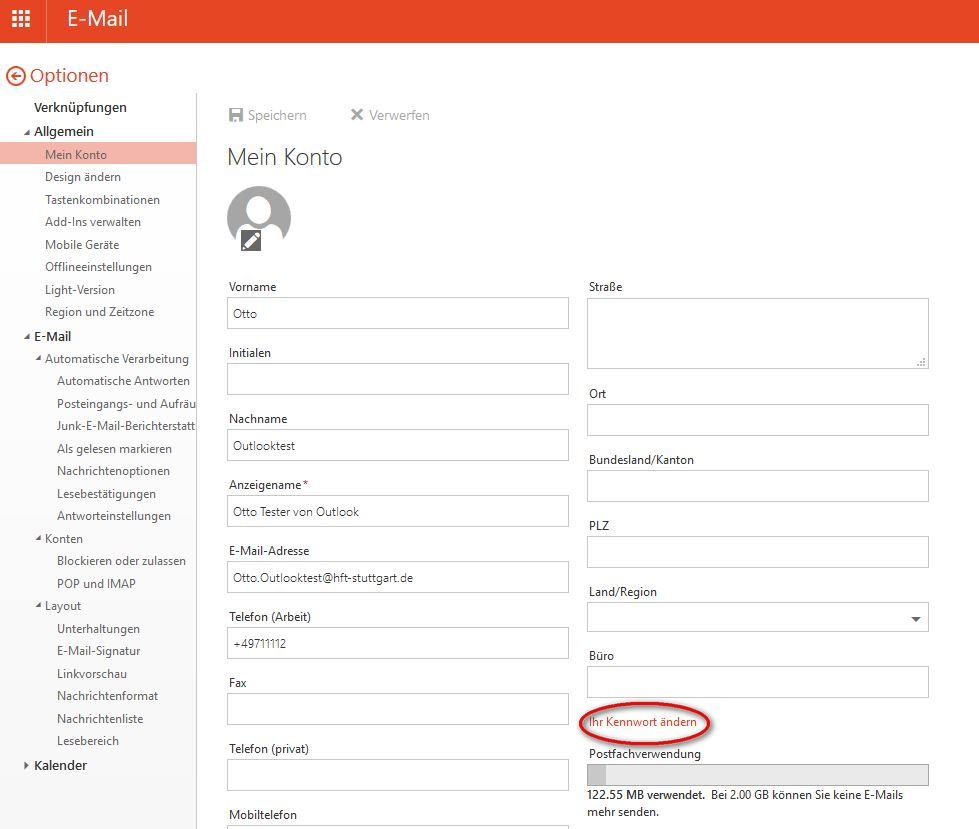
Task: Click the back arrow next to Optionen
Action: coord(15,76)
